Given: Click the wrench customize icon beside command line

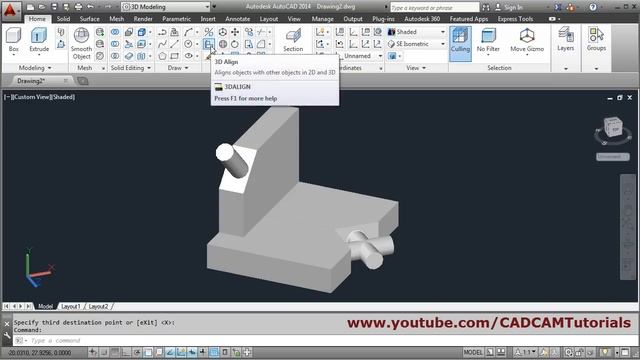Looking at the screenshot, I should pos(7,336).
